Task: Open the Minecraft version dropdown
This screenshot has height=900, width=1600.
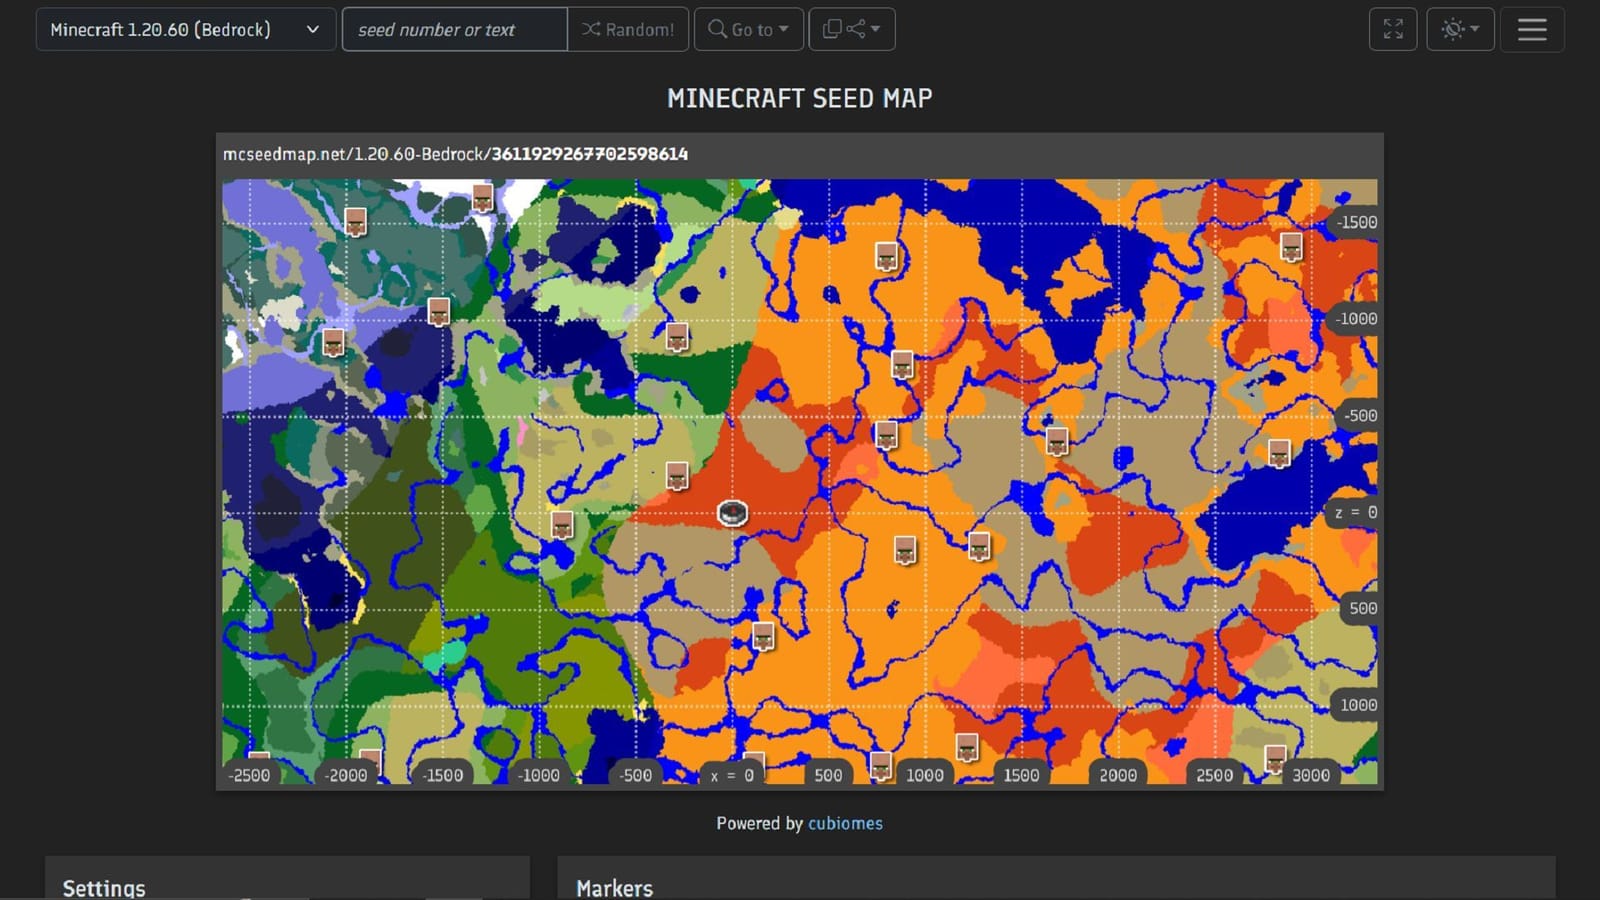Action: pos(186,29)
